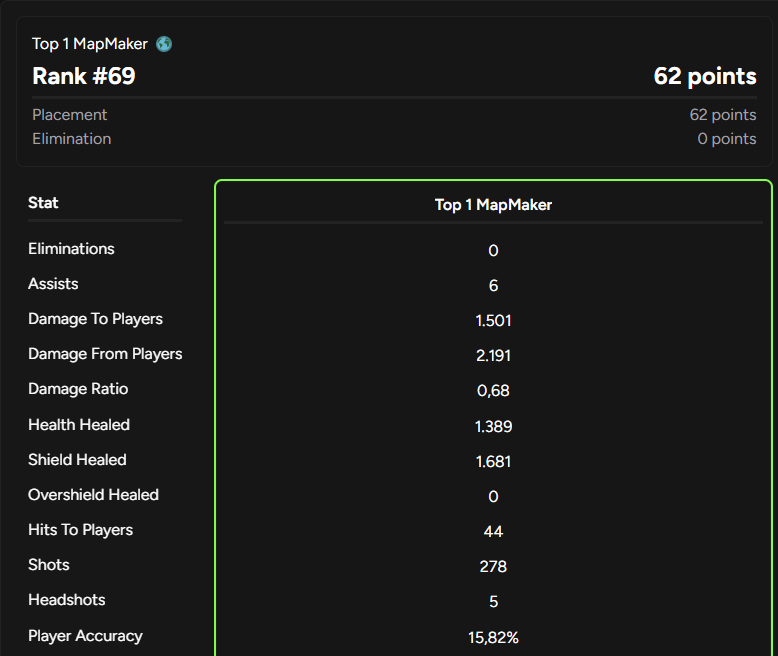Click the value 1.501
The height and width of the screenshot is (656, 778).
tap(493, 321)
